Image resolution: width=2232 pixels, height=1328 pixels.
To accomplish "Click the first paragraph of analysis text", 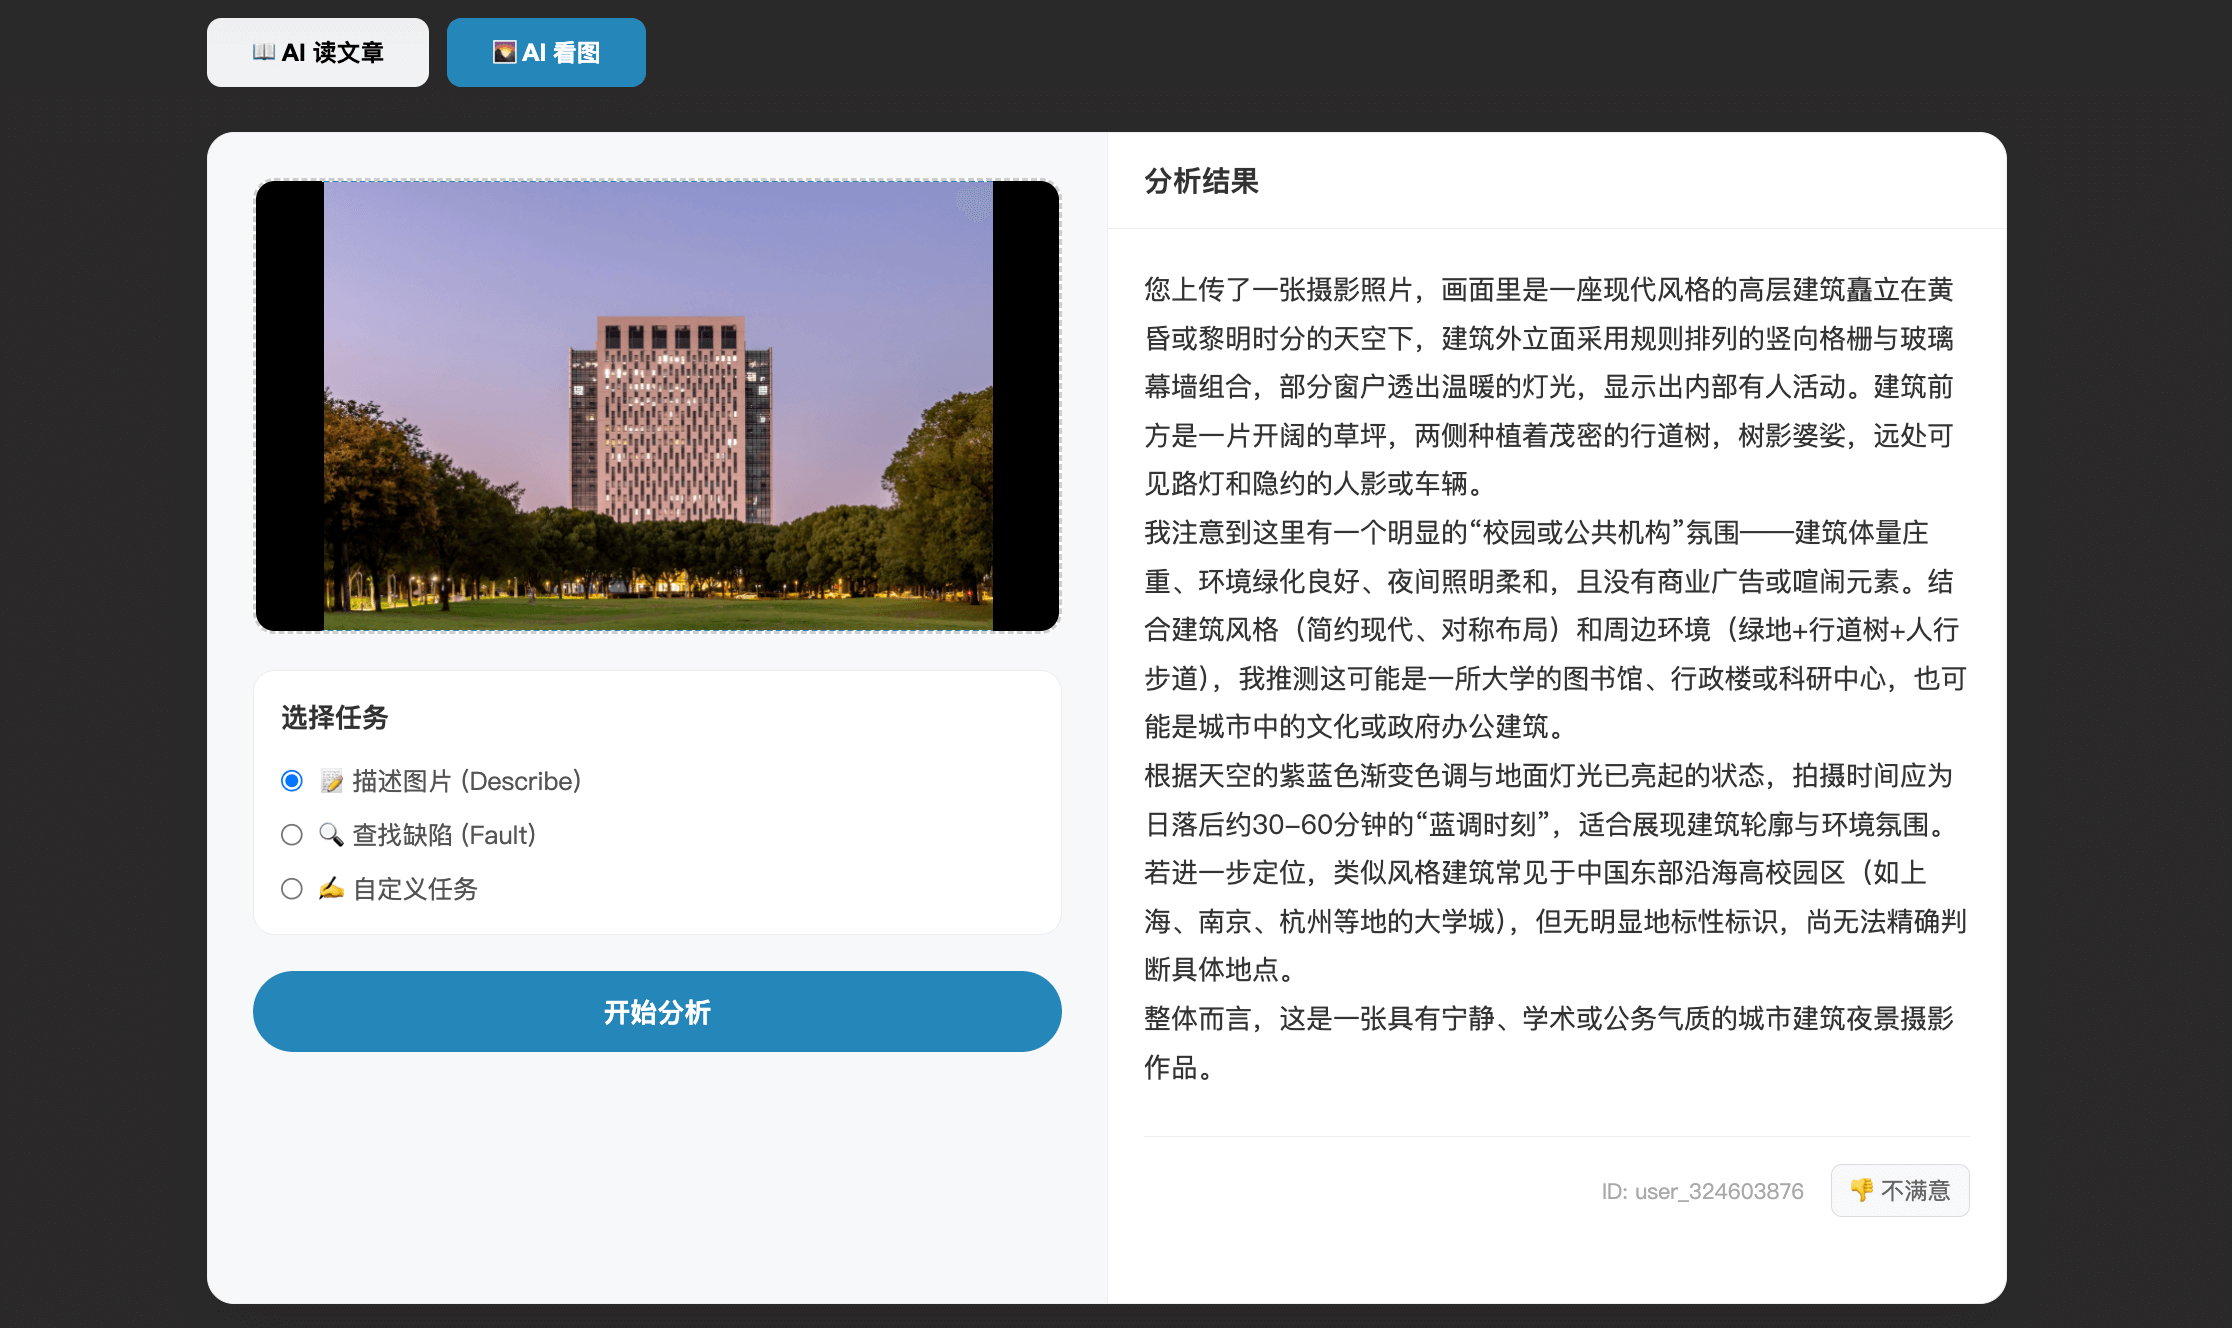I will tap(1548, 386).
